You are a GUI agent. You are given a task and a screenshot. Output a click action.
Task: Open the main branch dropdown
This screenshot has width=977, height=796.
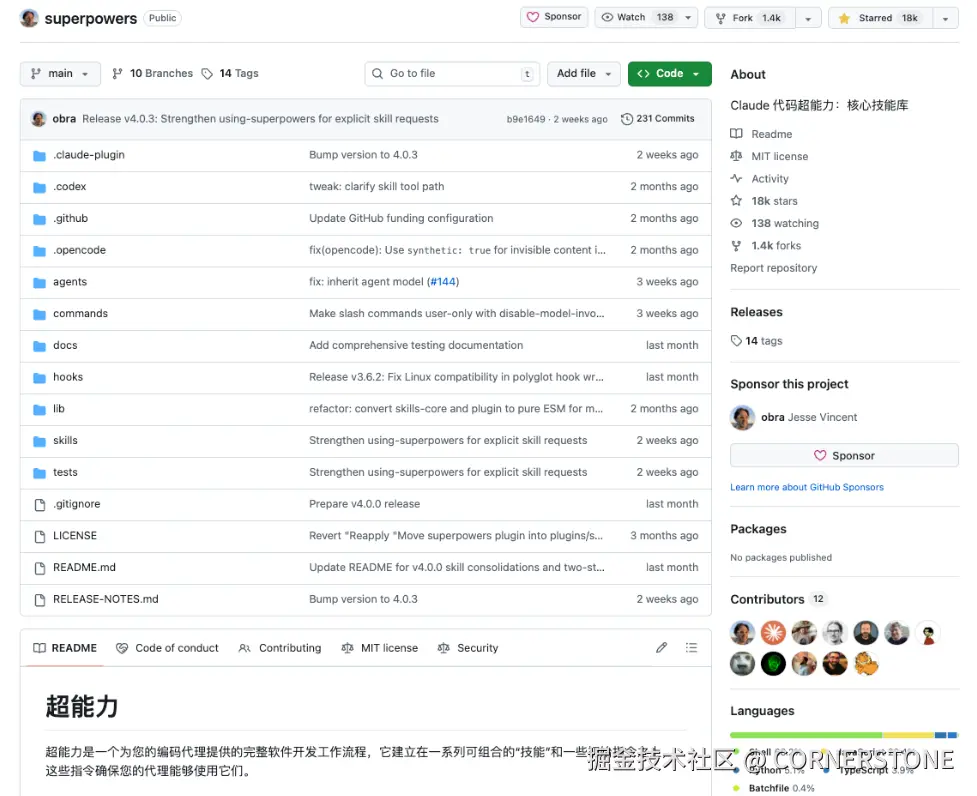click(60, 73)
